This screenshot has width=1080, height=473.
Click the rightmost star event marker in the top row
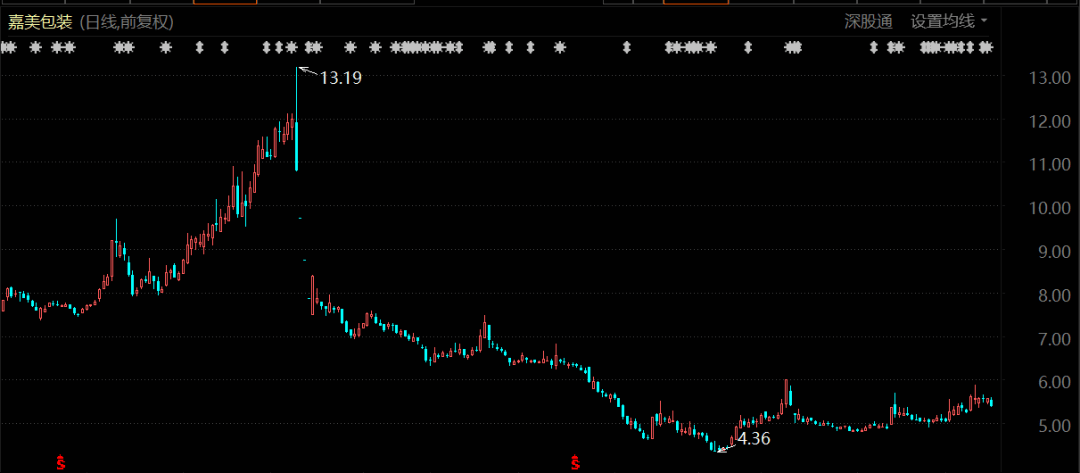(x=986, y=48)
